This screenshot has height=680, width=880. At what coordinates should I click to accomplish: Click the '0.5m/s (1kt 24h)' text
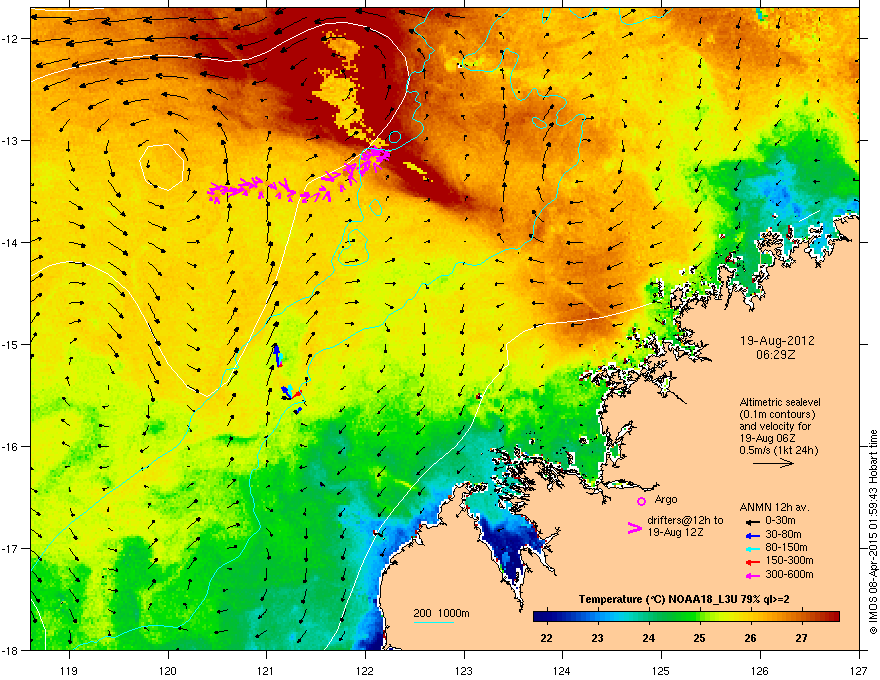pos(778,451)
